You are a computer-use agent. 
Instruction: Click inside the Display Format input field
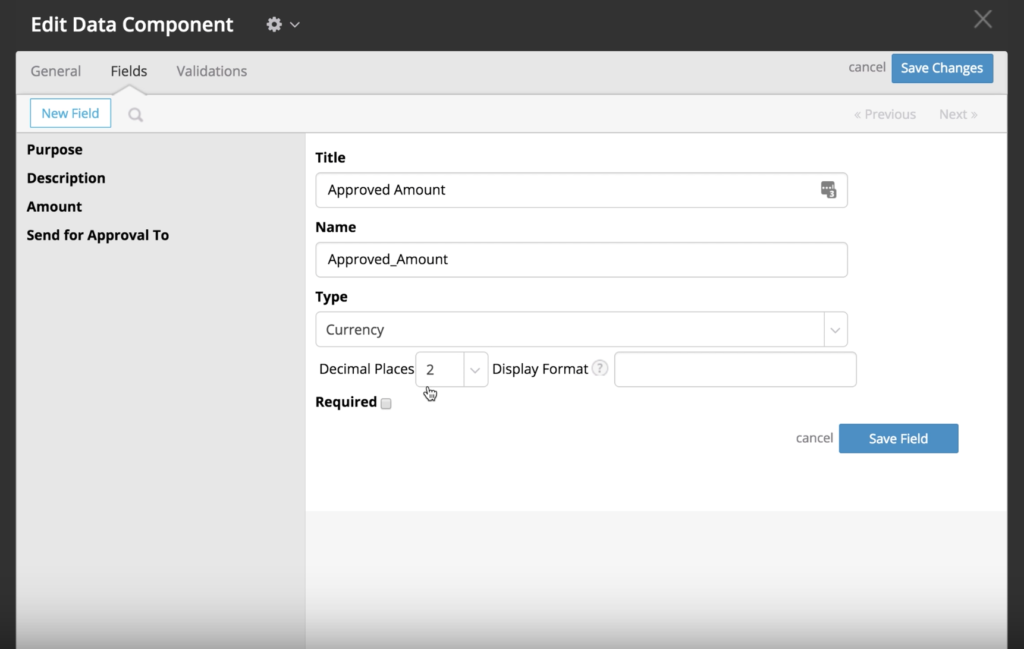734,369
